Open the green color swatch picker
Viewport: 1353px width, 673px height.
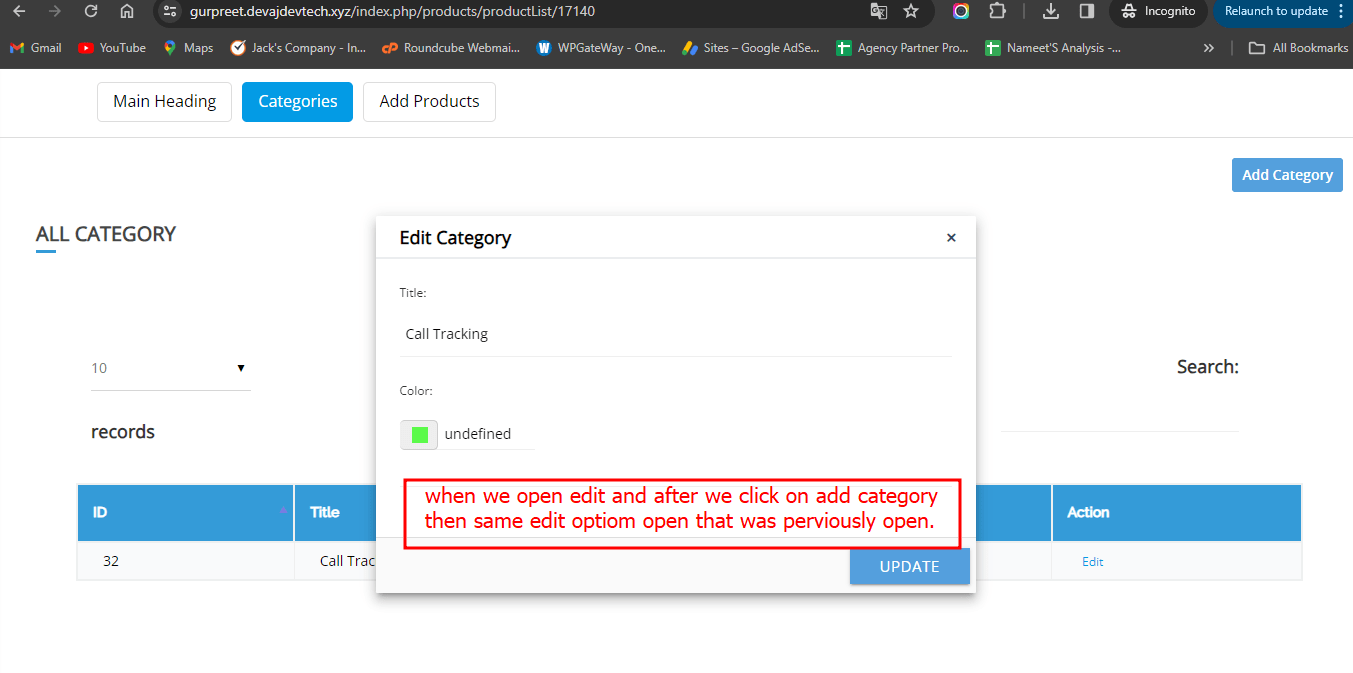[x=419, y=435]
